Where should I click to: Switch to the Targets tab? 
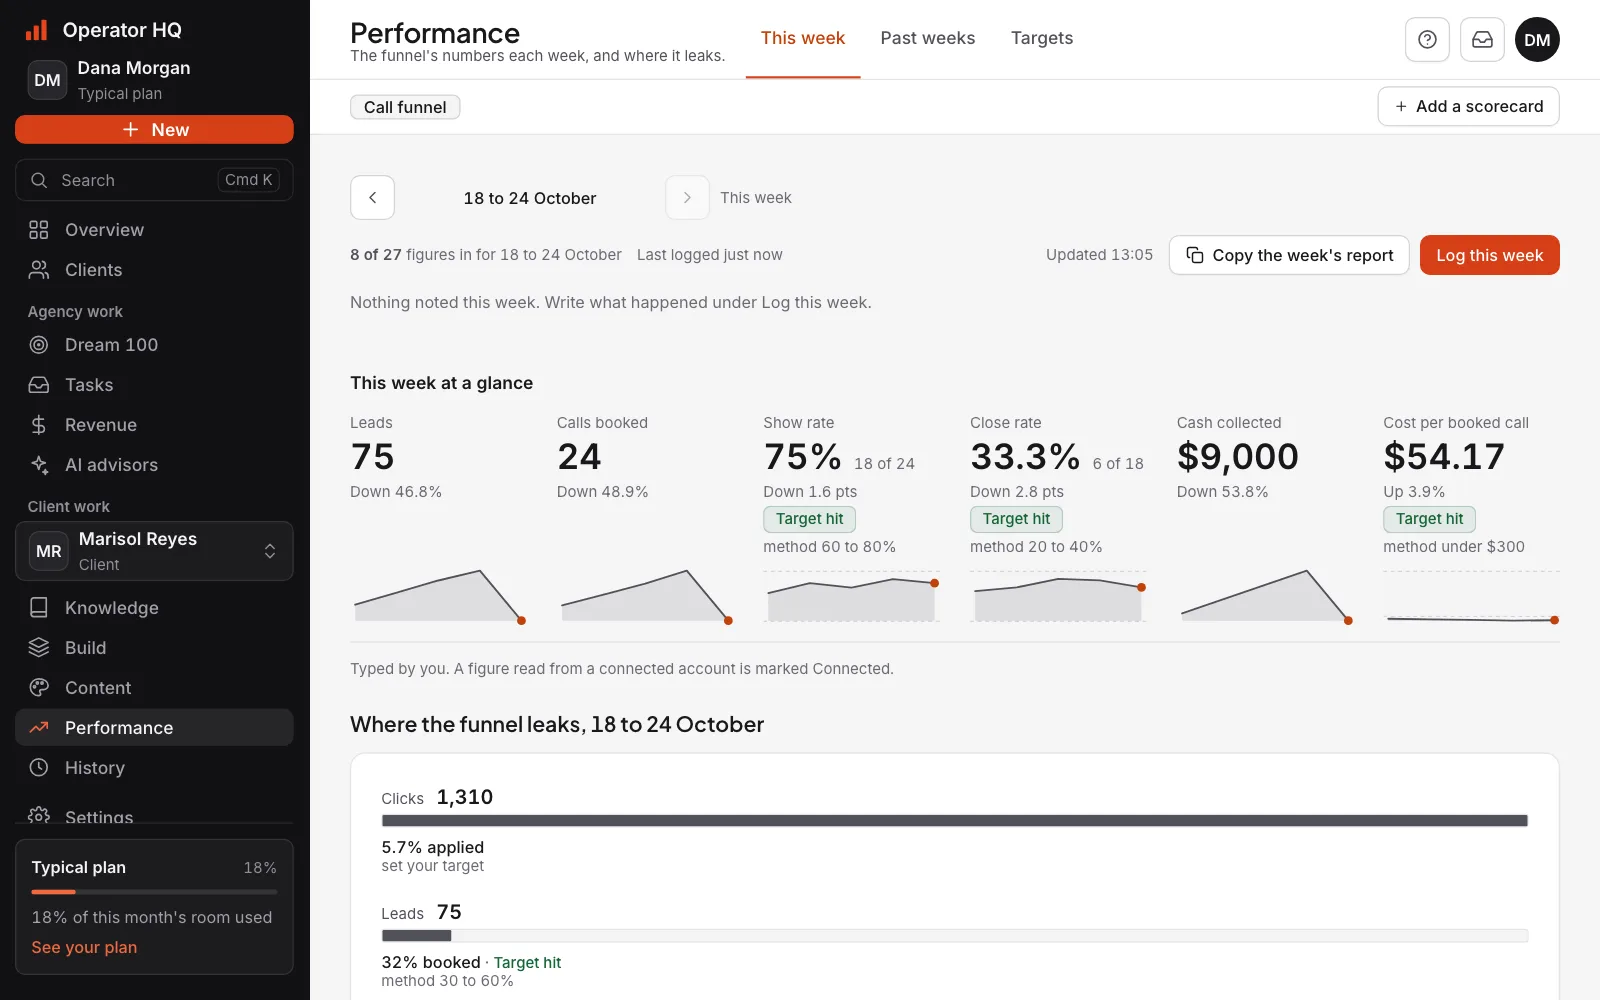point(1041,39)
